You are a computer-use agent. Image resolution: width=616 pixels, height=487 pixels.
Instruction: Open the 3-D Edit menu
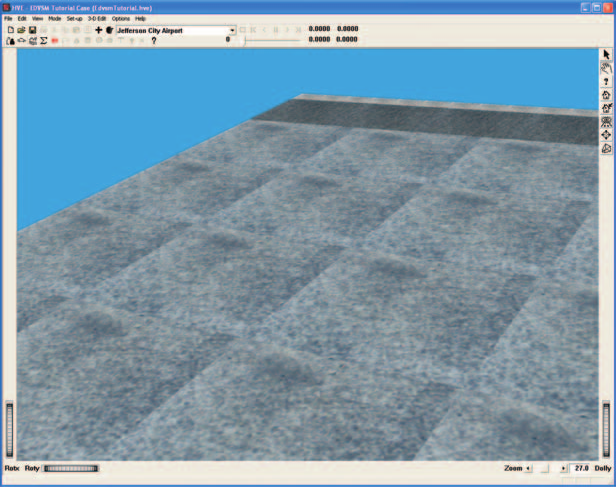(97, 18)
